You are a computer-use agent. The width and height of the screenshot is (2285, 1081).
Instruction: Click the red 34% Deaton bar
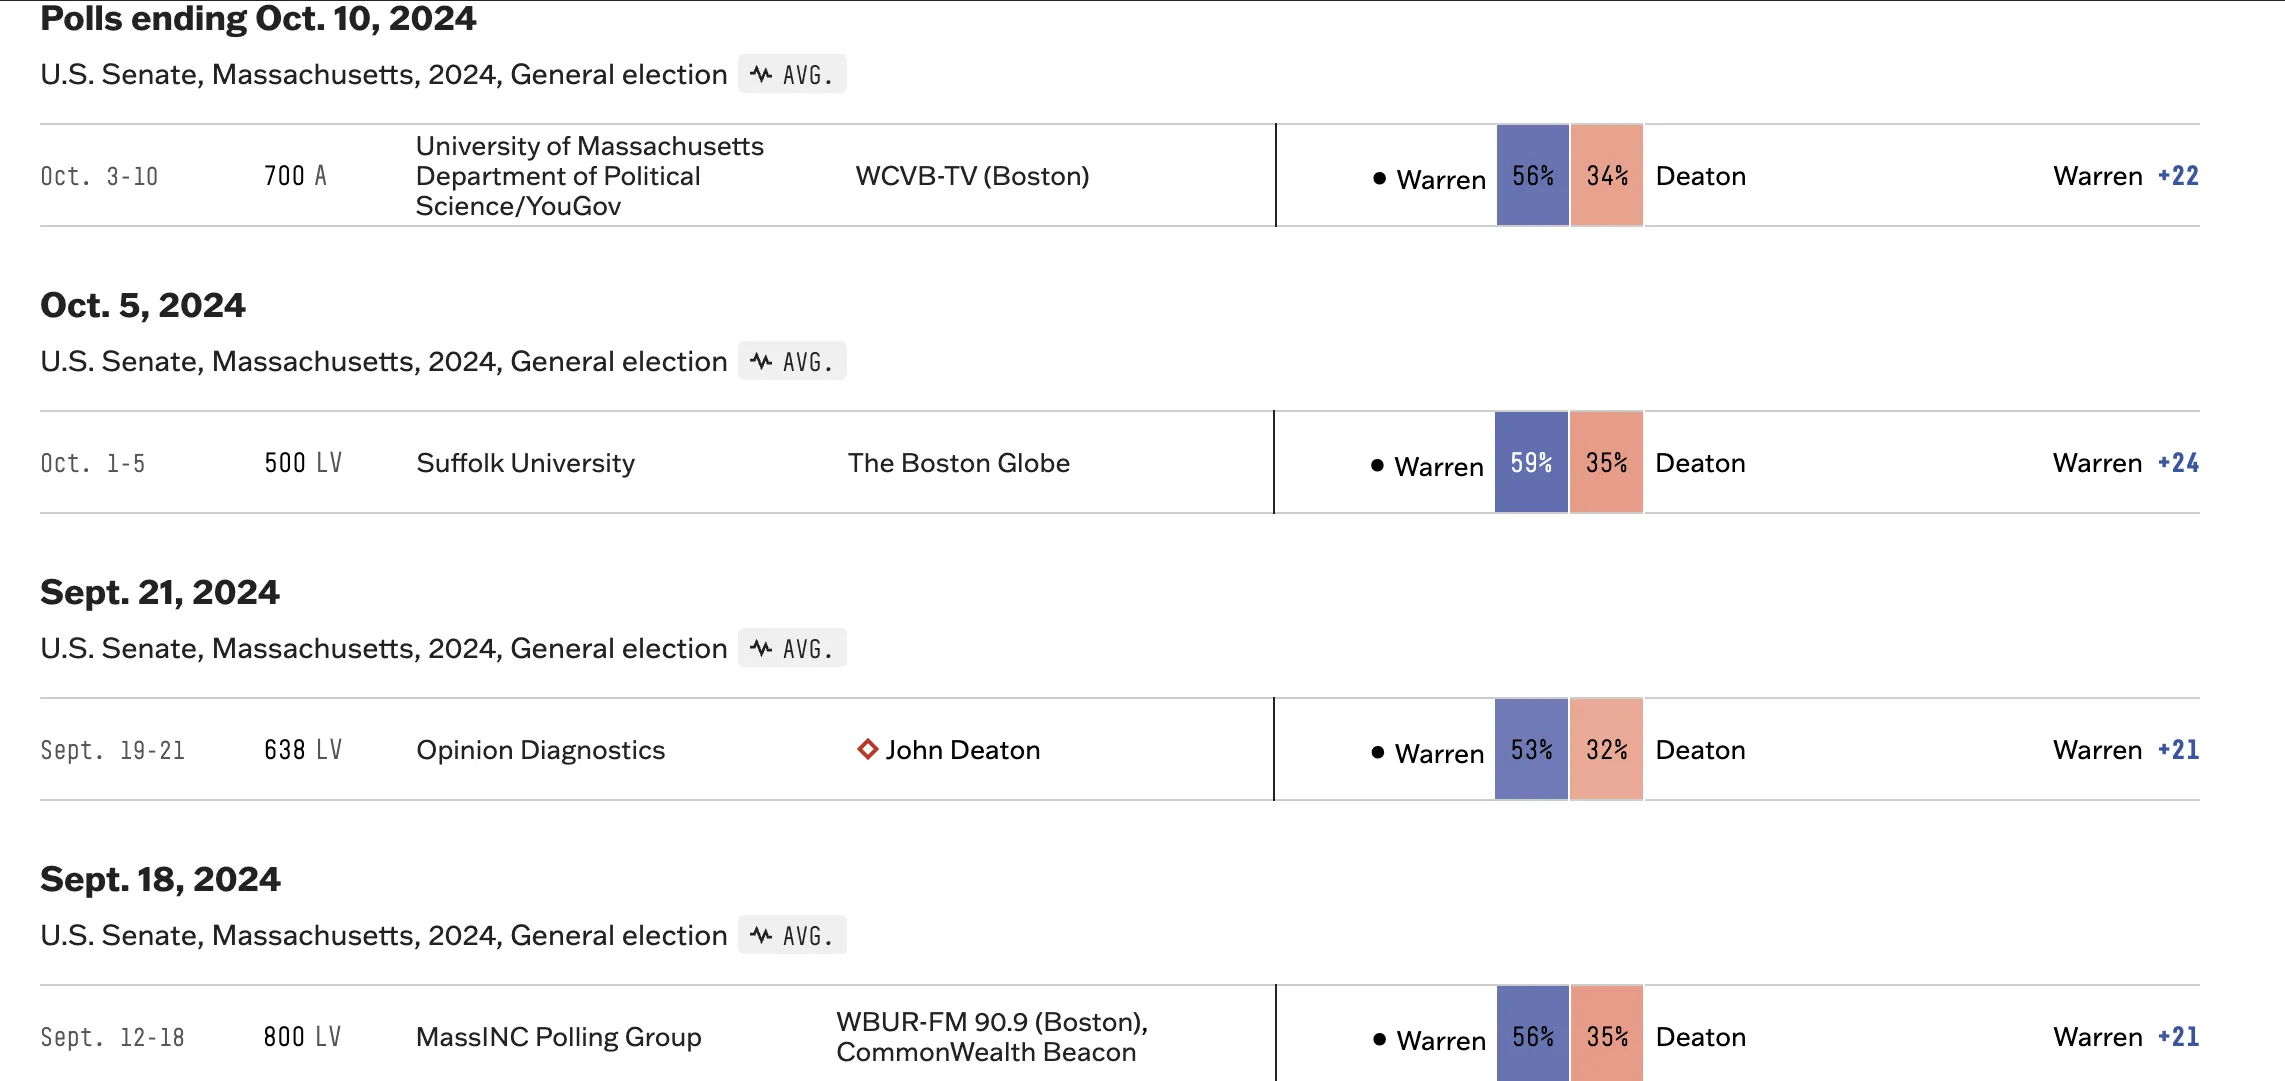(x=1607, y=176)
